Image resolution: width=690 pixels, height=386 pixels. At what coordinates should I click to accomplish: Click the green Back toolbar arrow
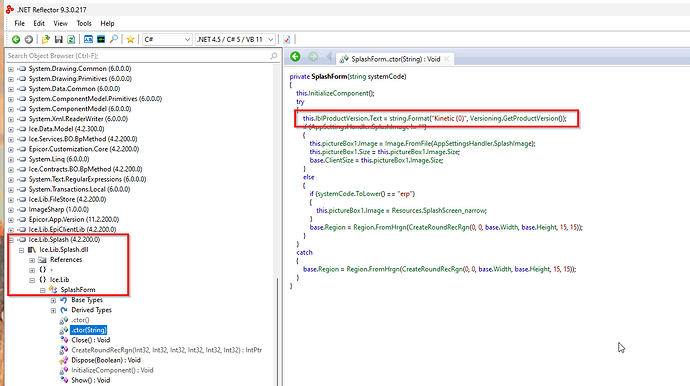(x=16, y=40)
